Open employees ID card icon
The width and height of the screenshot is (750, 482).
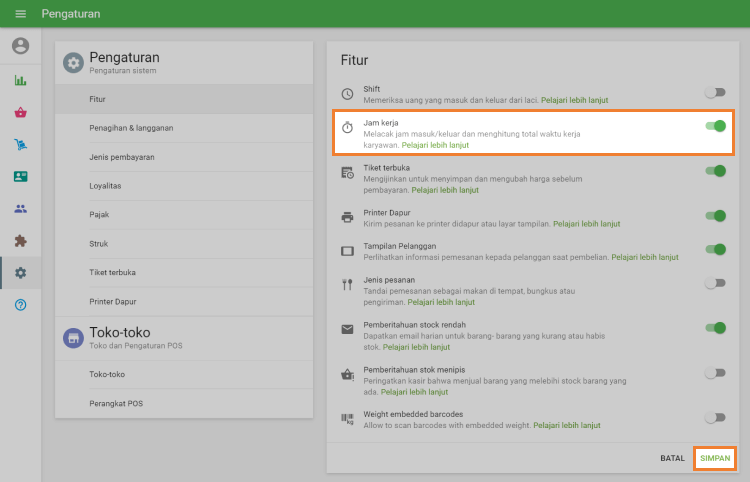click(20, 177)
